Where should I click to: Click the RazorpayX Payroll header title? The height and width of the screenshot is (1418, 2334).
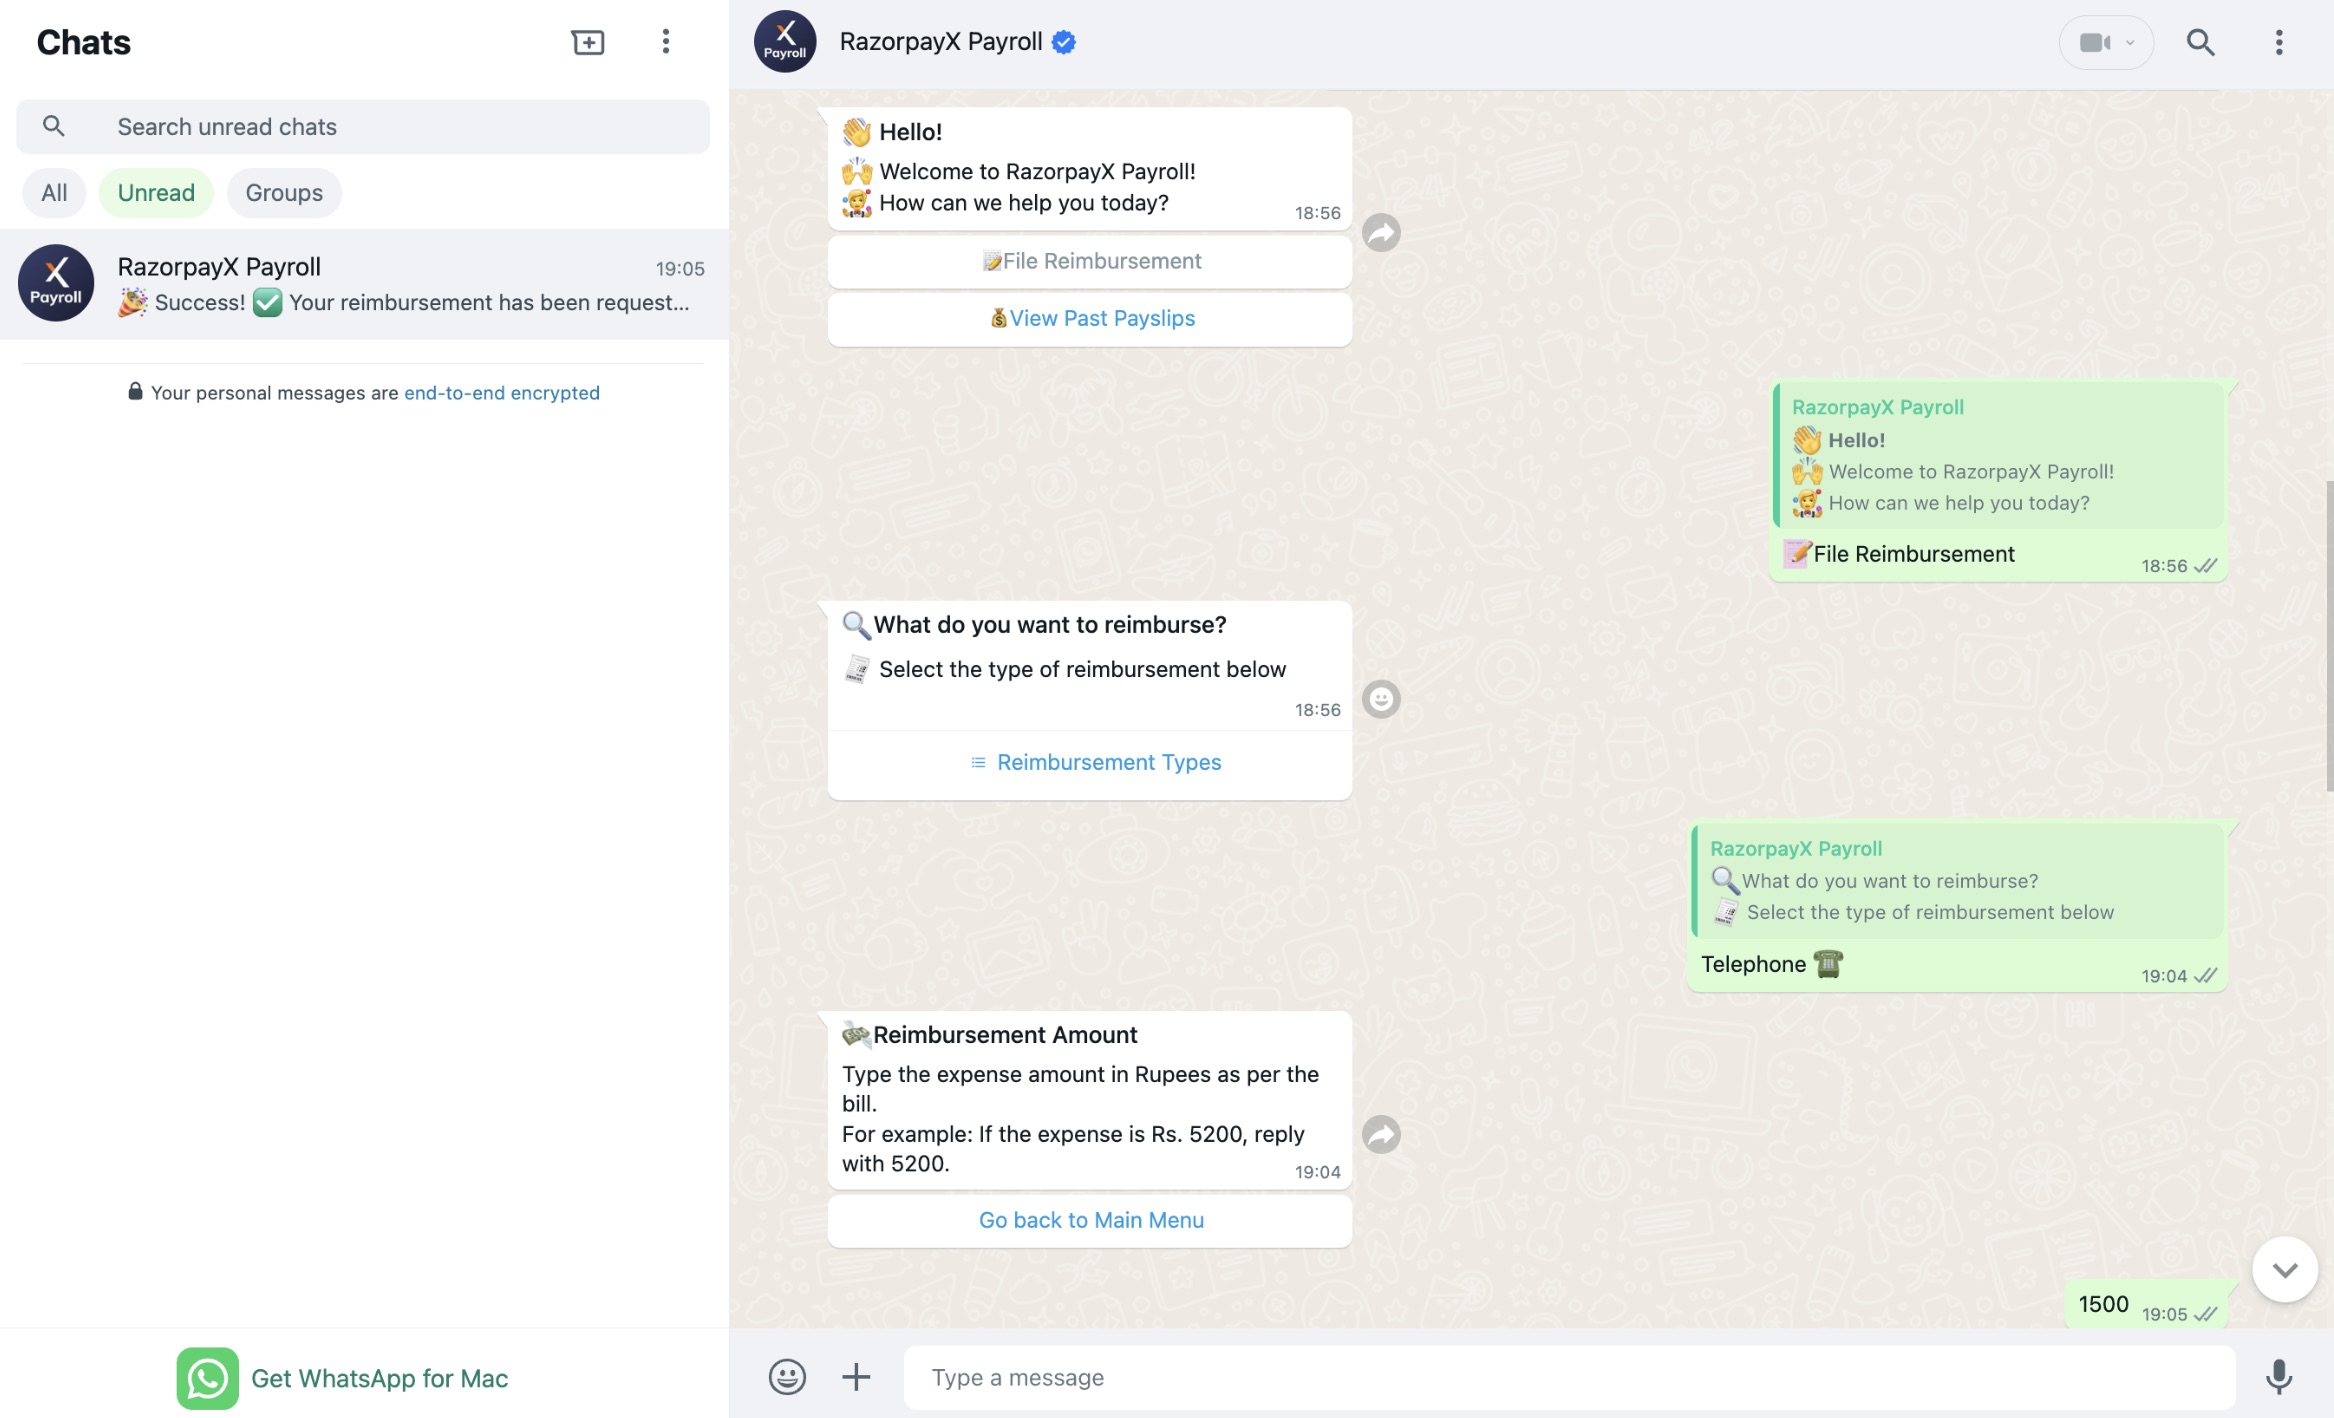point(941,42)
